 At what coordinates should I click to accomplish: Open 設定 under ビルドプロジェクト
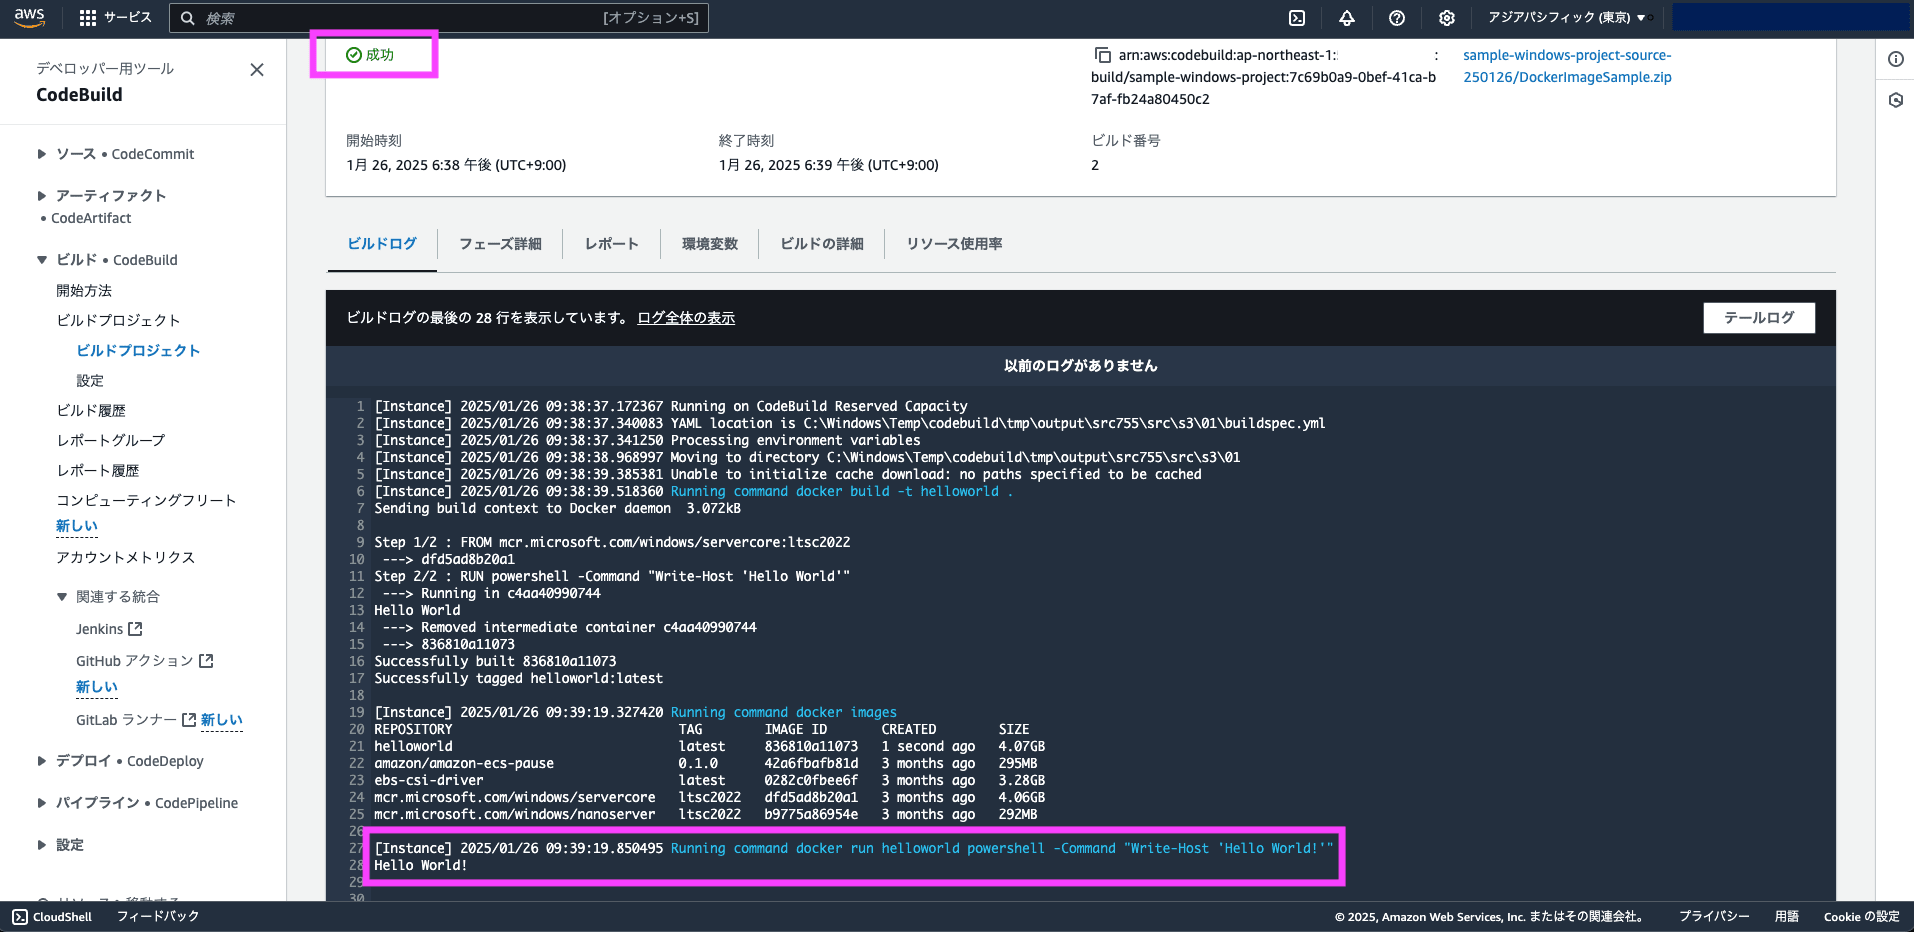pyautogui.click(x=90, y=381)
